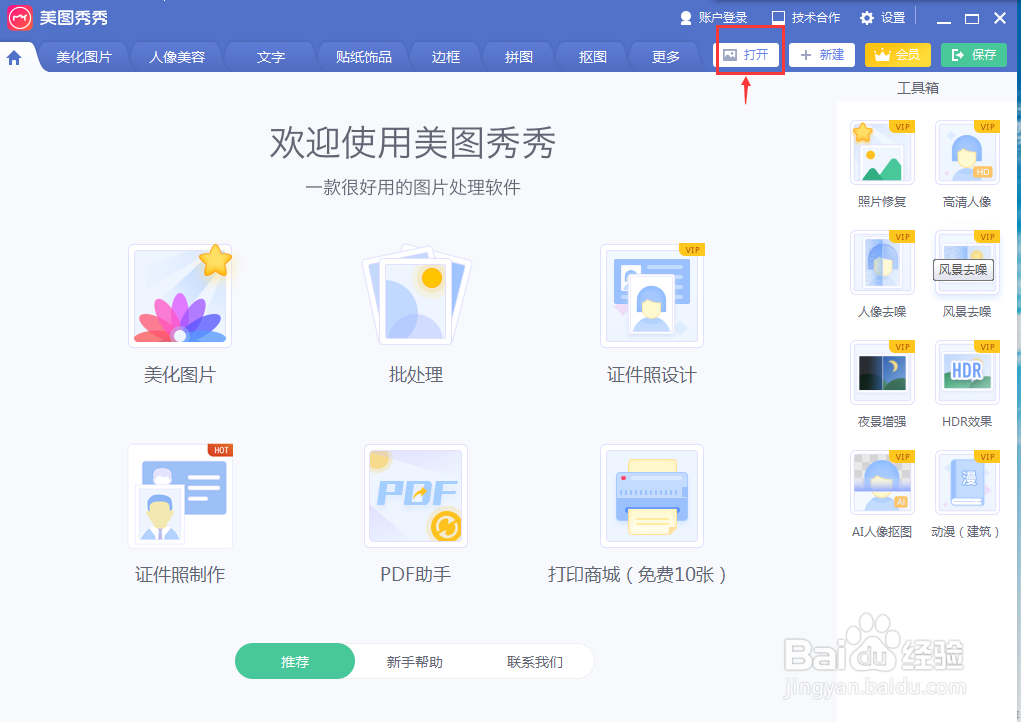1021x722 pixels.
Task: Open the 美化图片 flower icon on the welcome page
Action: (x=180, y=296)
